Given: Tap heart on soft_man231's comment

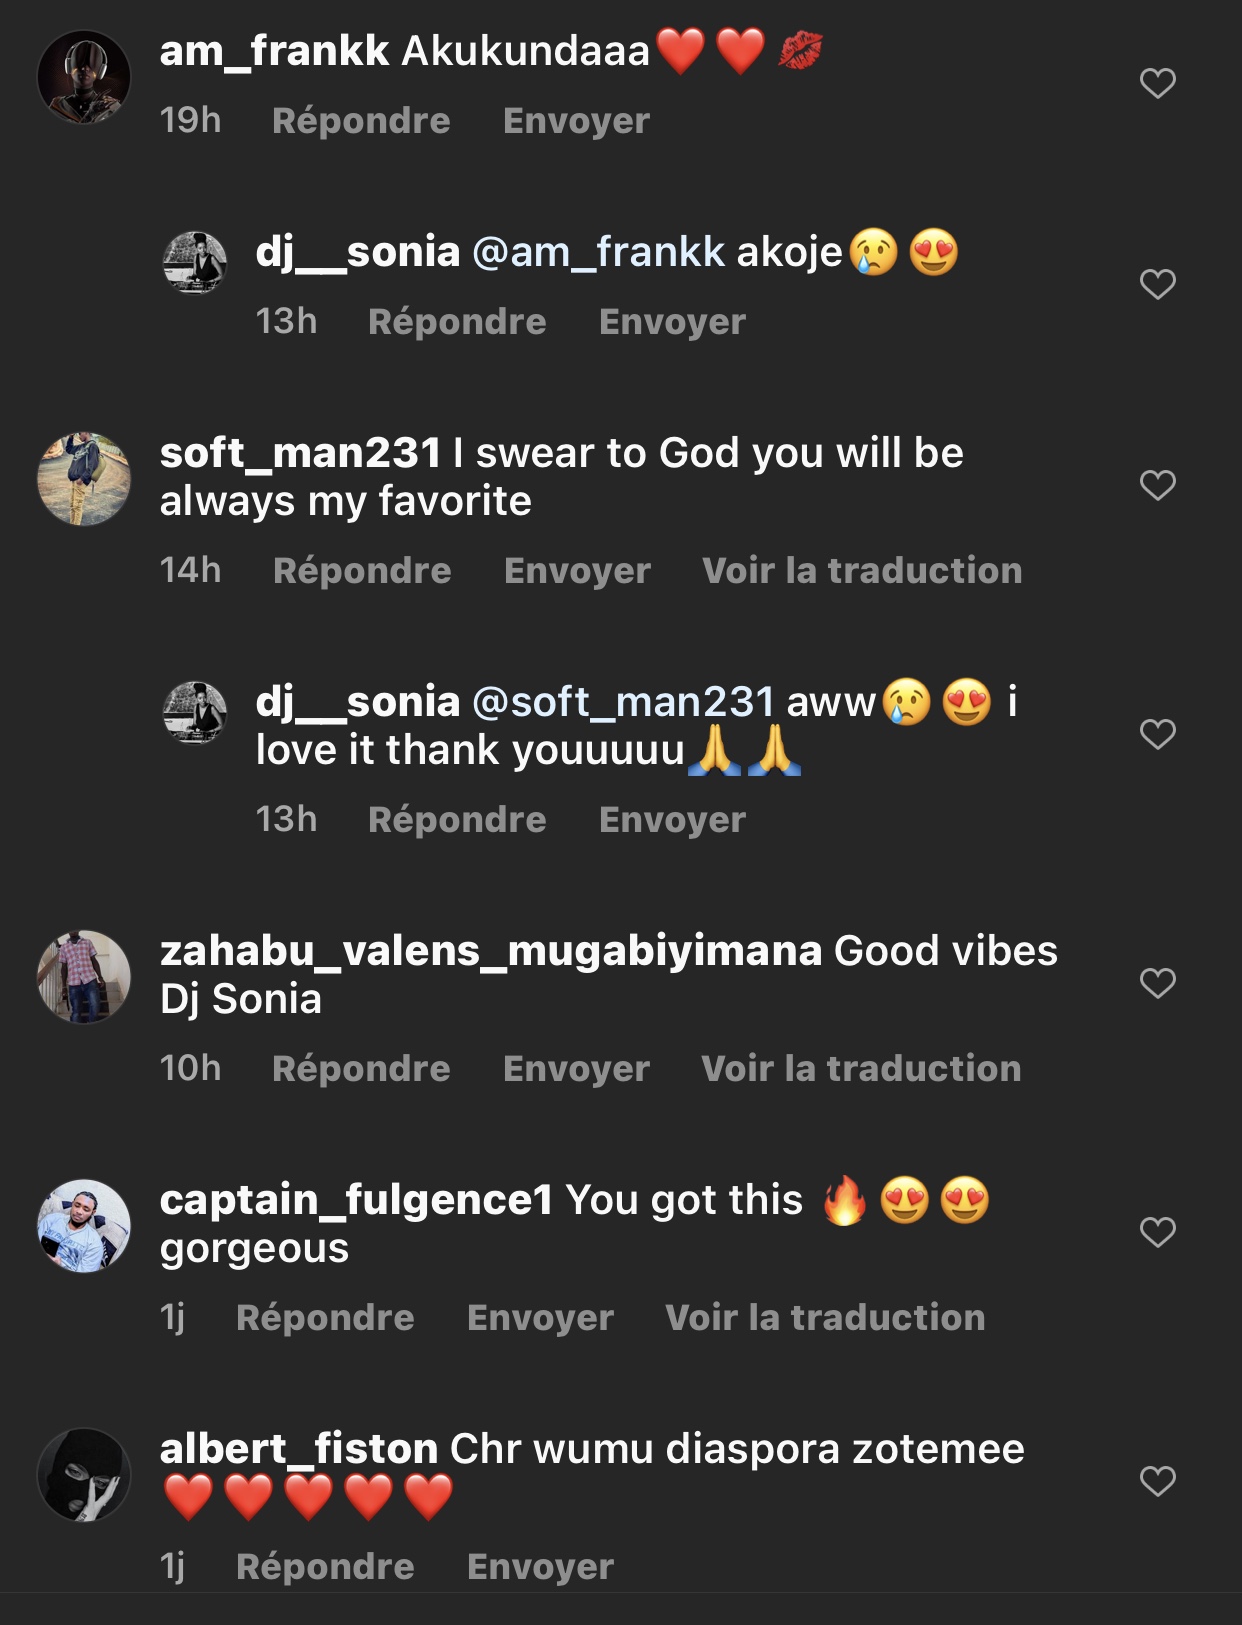Looking at the screenshot, I should [x=1157, y=485].
